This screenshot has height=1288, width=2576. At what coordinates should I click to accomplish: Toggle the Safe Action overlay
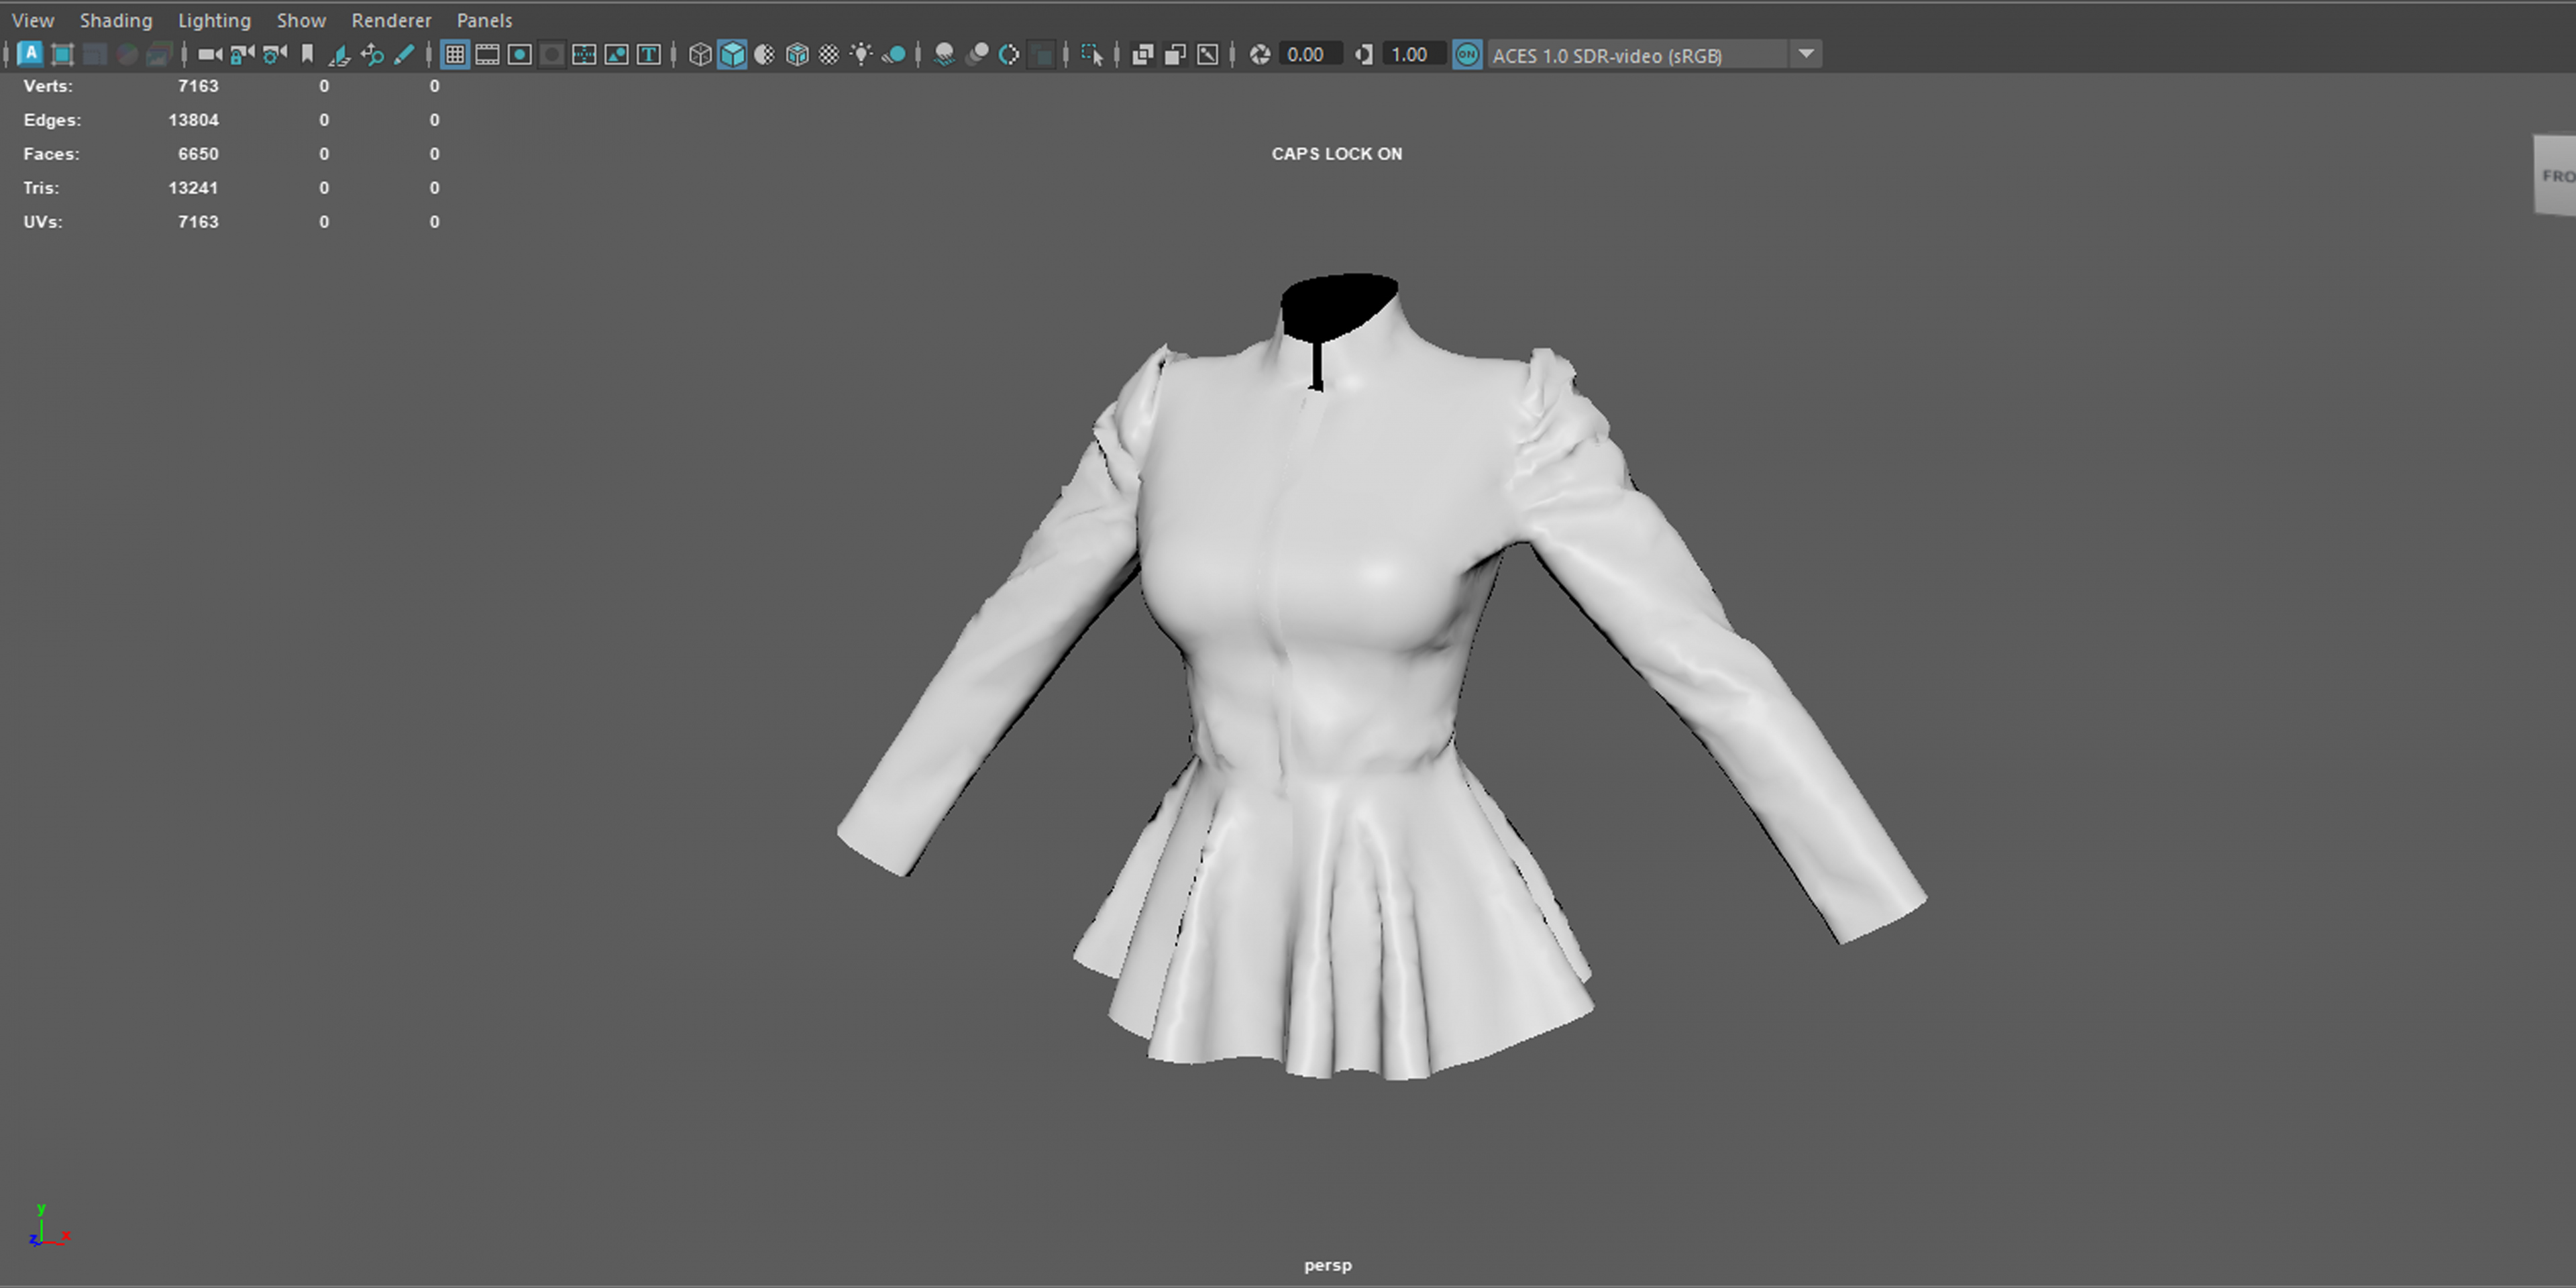(617, 54)
